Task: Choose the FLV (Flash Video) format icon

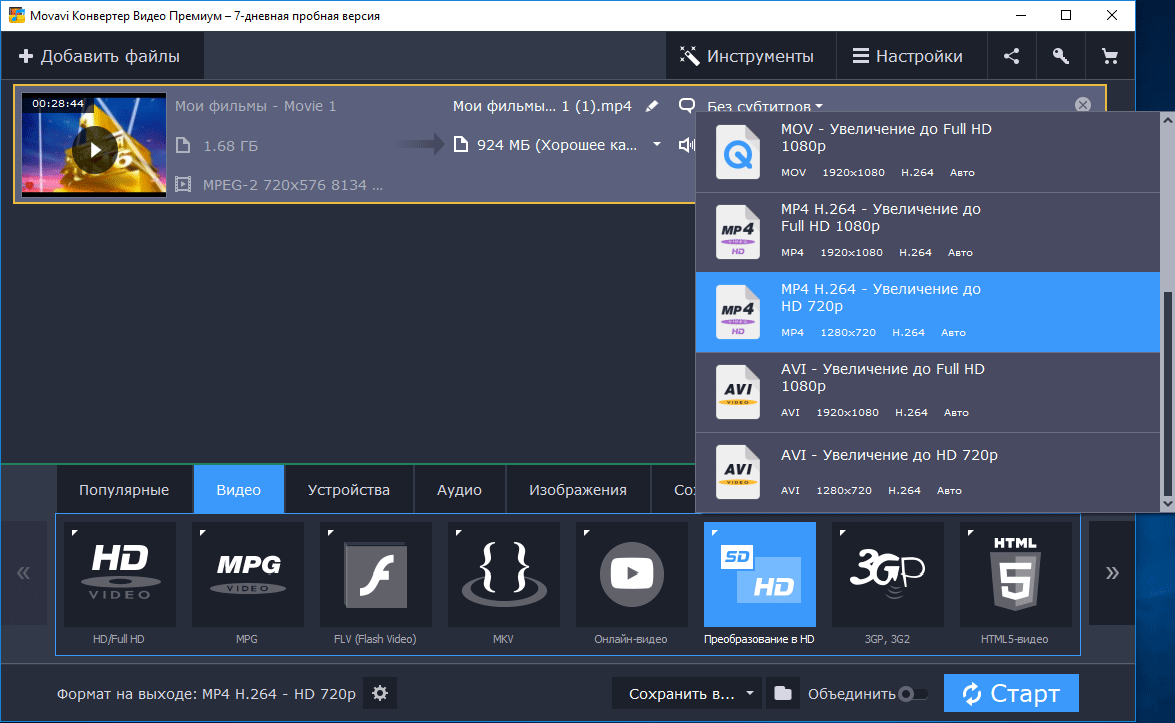Action: pyautogui.click(x=375, y=575)
